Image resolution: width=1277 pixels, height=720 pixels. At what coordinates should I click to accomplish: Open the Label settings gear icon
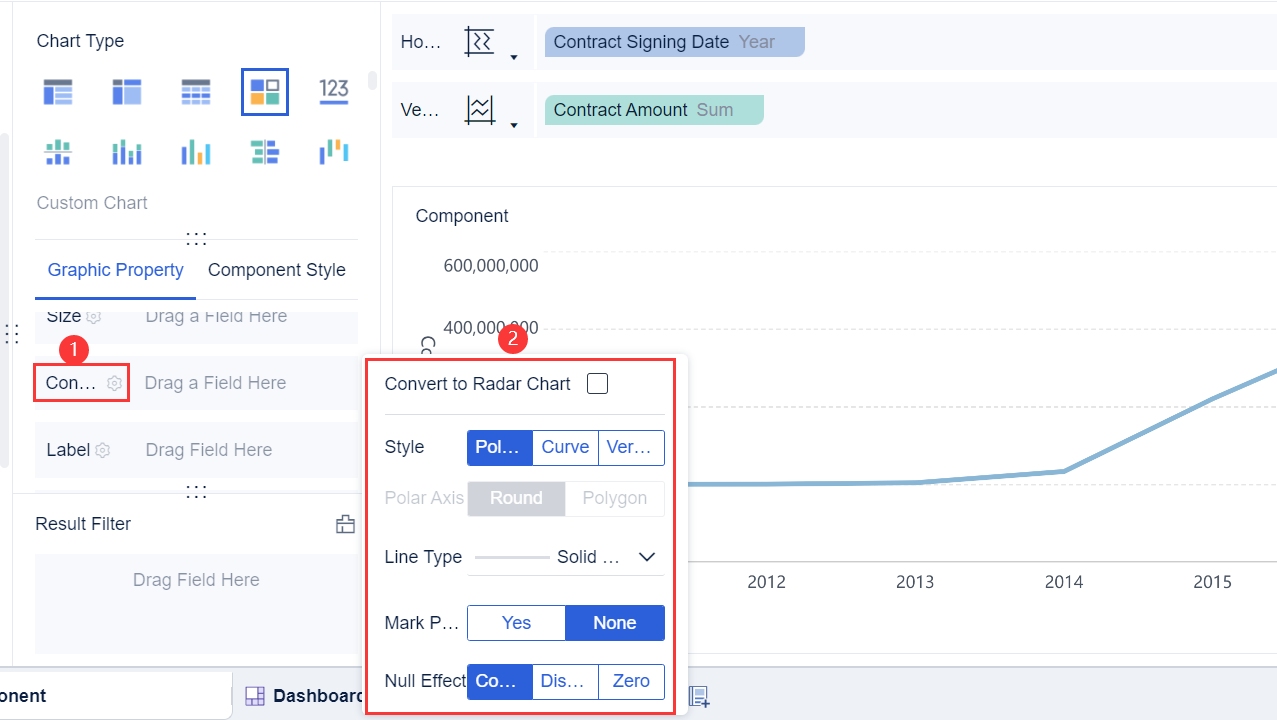click(102, 450)
